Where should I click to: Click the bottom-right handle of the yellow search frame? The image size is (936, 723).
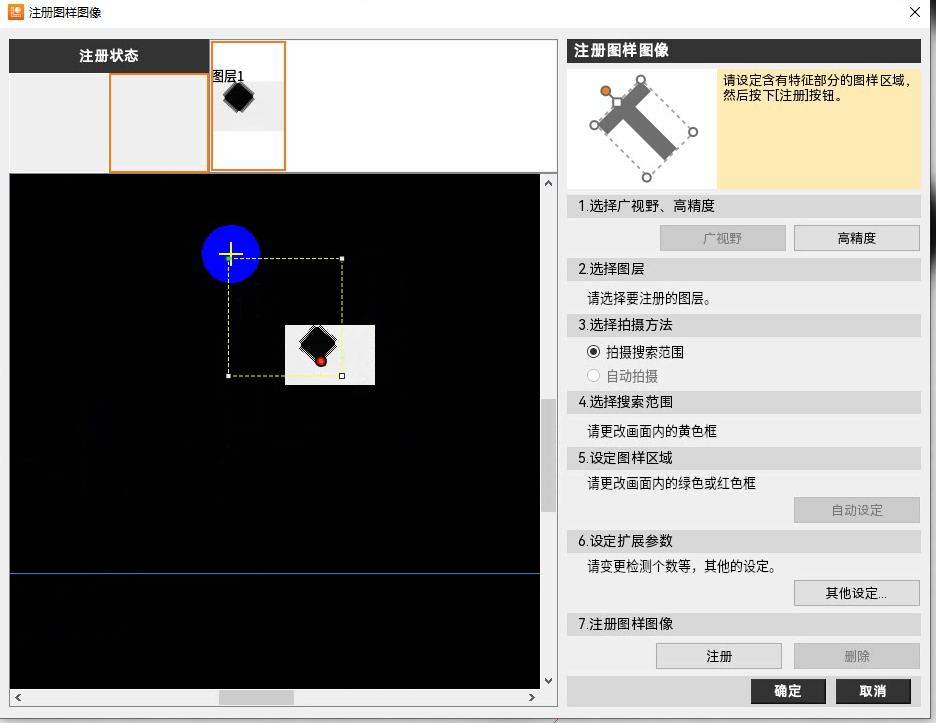click(342, 376)
